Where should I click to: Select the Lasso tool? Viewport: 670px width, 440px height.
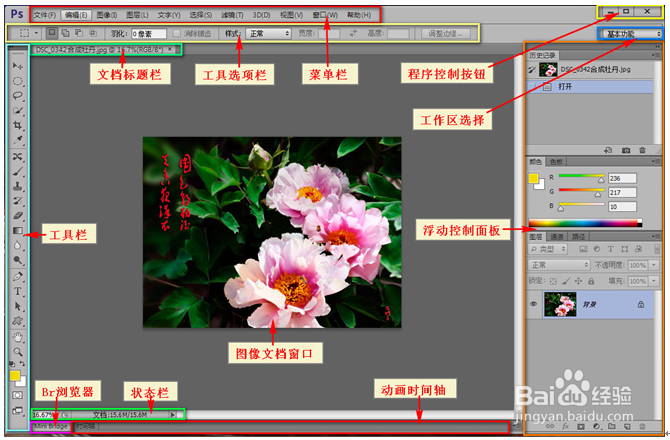click(x=18, y=96)
